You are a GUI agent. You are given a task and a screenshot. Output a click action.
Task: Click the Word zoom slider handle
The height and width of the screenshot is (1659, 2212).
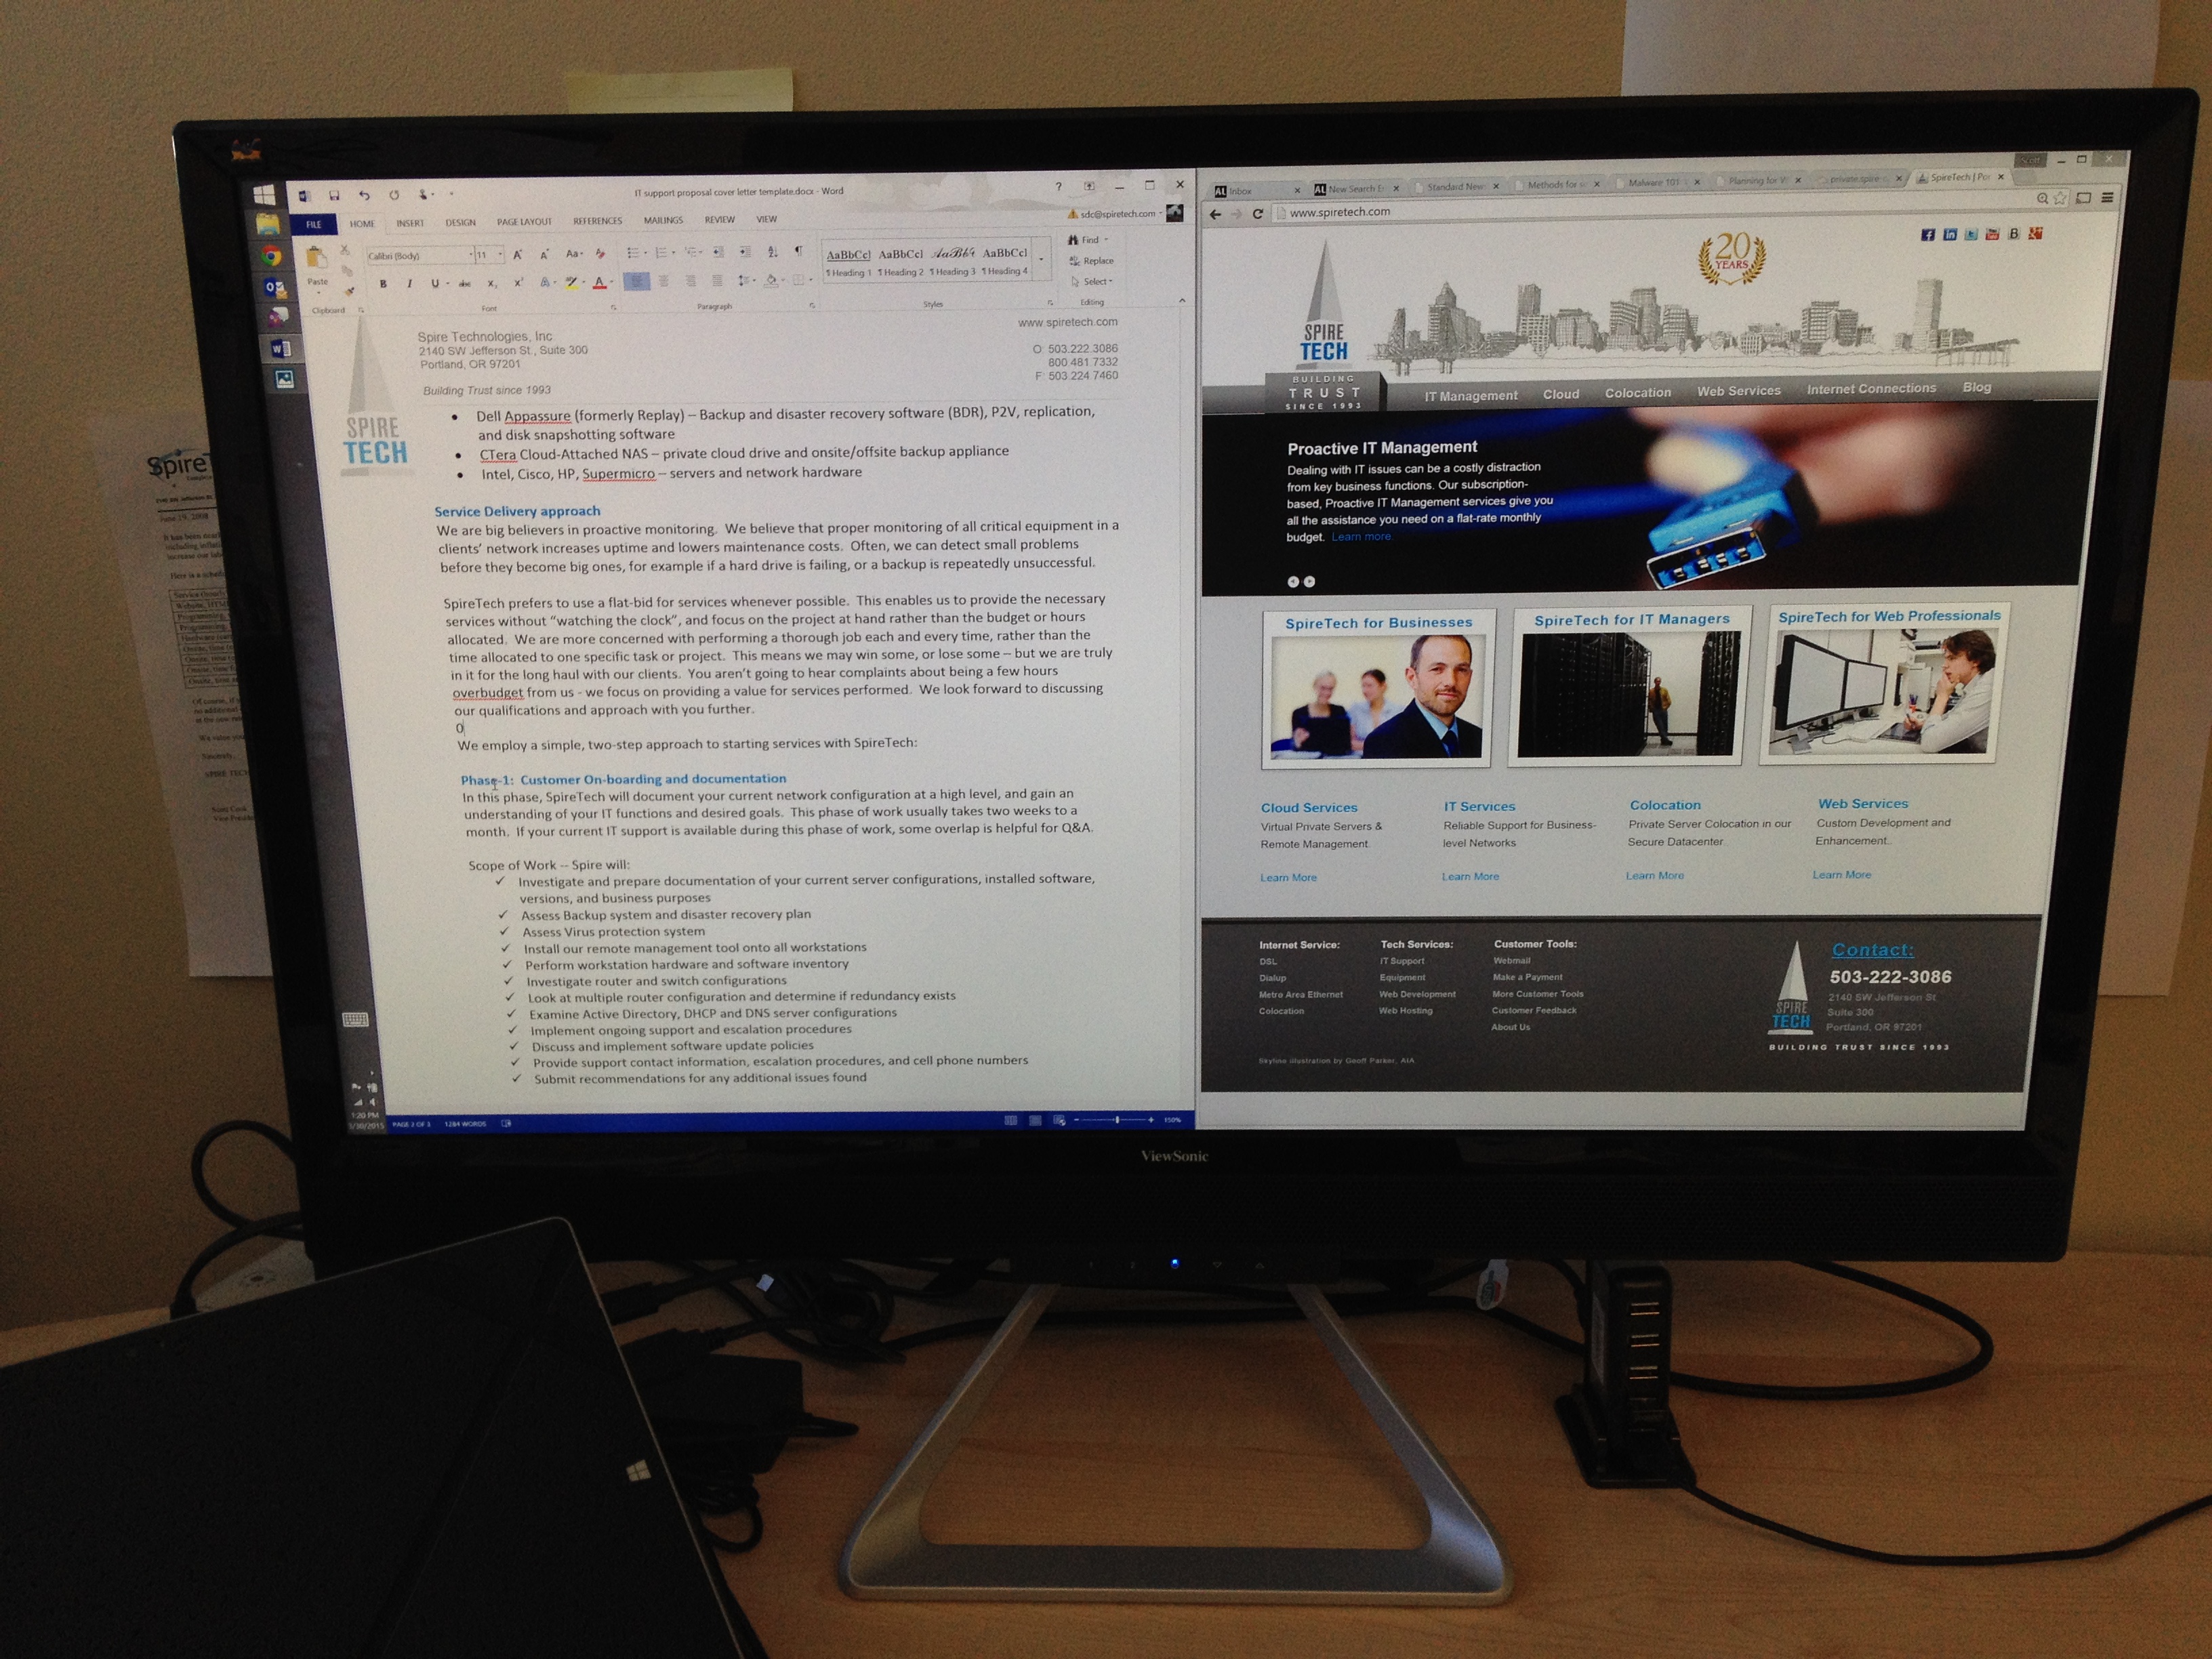tap(1117, 1119)
